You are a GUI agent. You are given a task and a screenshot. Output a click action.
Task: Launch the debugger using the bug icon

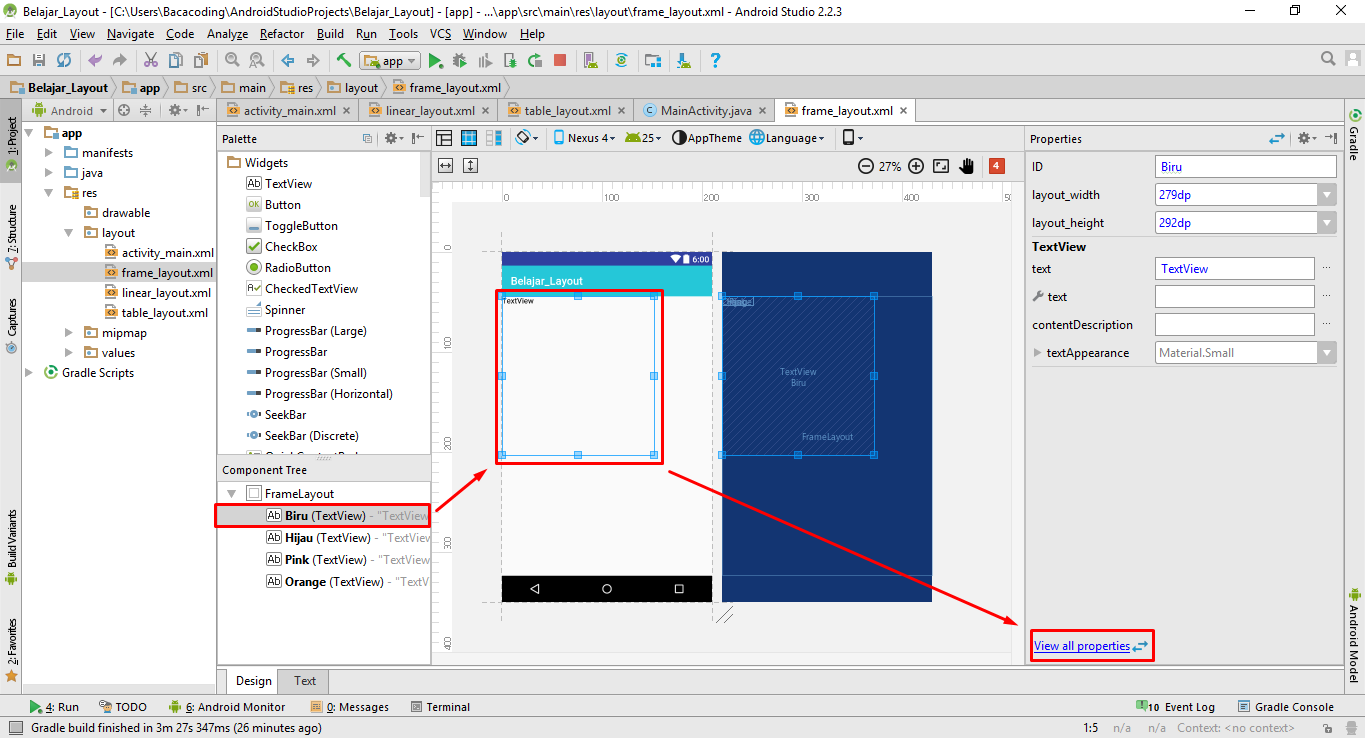click(459, 60)
